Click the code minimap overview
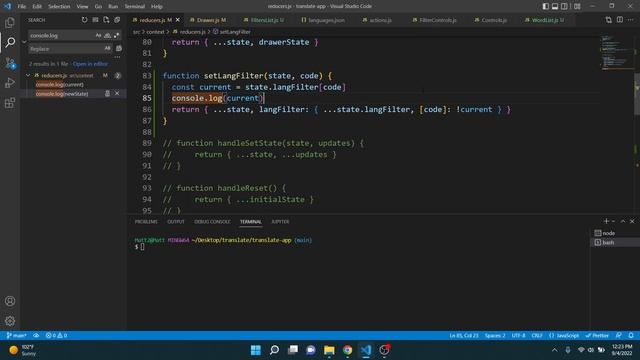This screenshot has height=360, width=640. point(616,53)
